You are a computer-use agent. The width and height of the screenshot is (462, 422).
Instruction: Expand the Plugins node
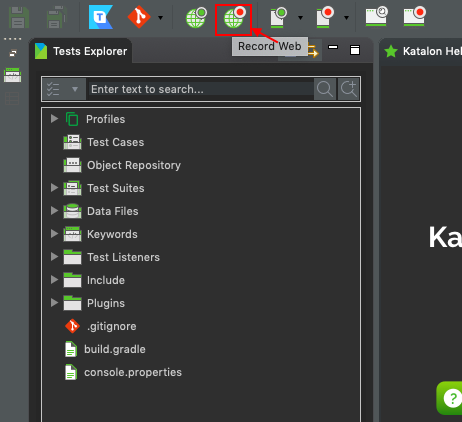pyautogui.click(x=54, y=303)
